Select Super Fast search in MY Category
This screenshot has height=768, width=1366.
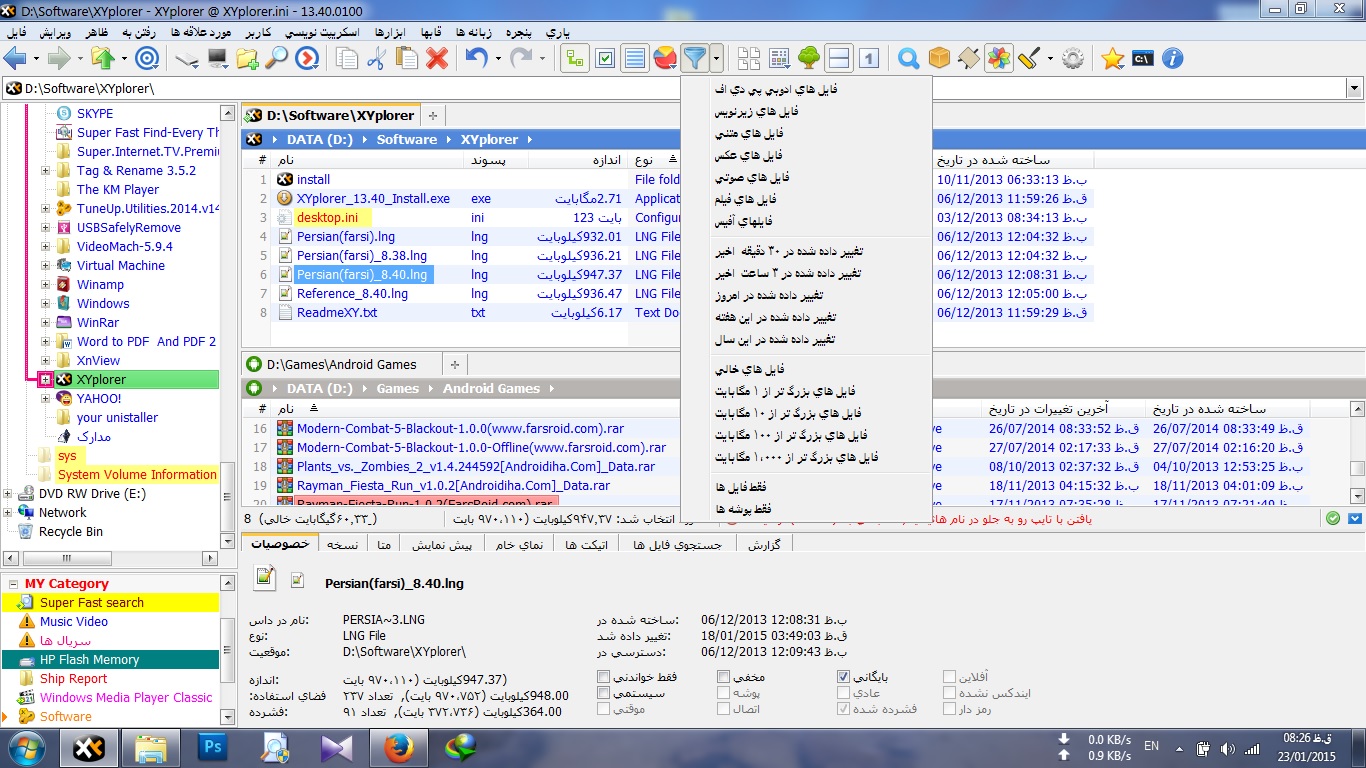pyautogui.click(x=92, y=603)
